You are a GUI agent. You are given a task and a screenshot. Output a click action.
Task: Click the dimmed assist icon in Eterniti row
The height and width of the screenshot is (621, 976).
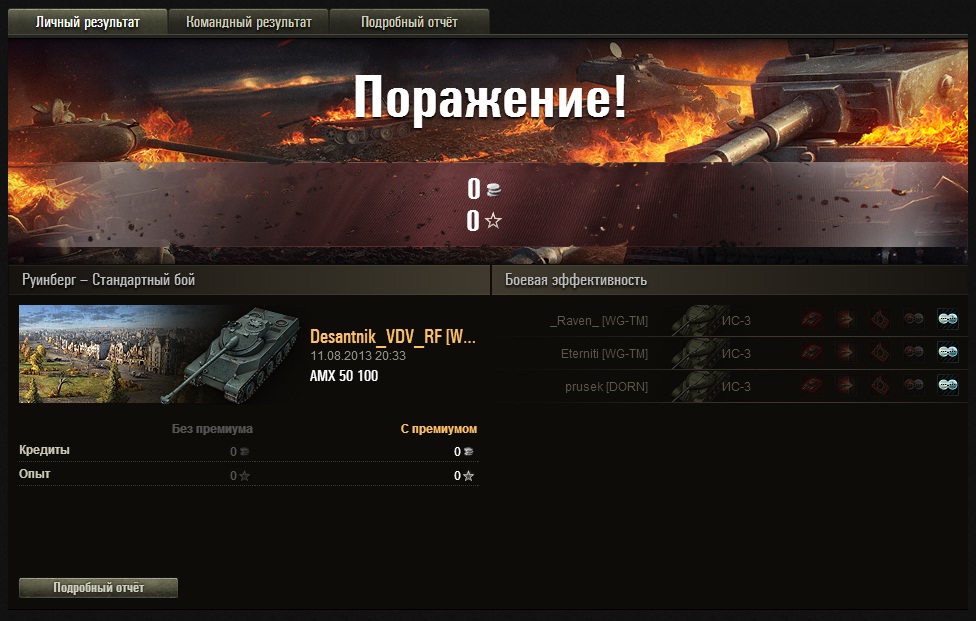tap(914, 352)
